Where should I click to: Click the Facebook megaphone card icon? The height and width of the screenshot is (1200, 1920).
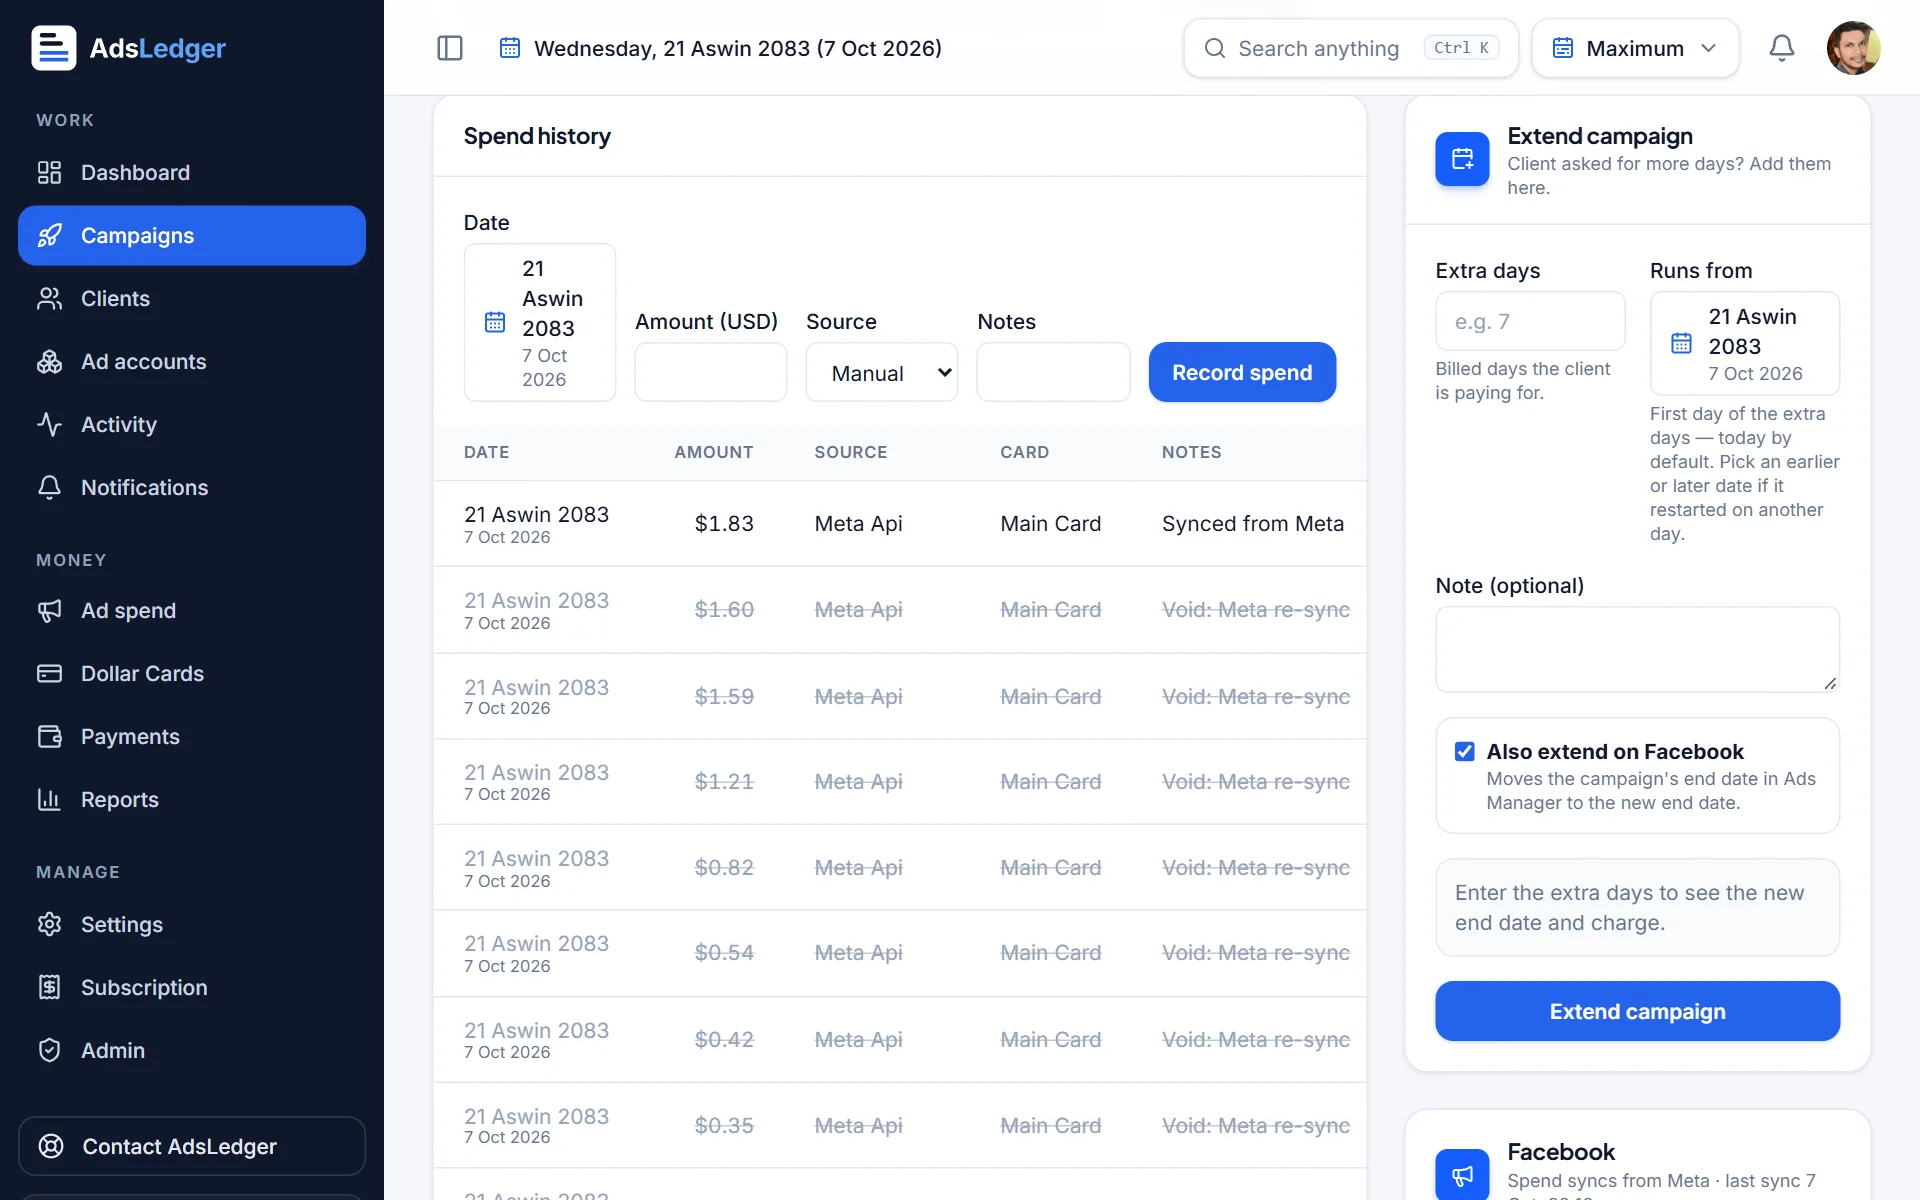pos(1463,1175)
